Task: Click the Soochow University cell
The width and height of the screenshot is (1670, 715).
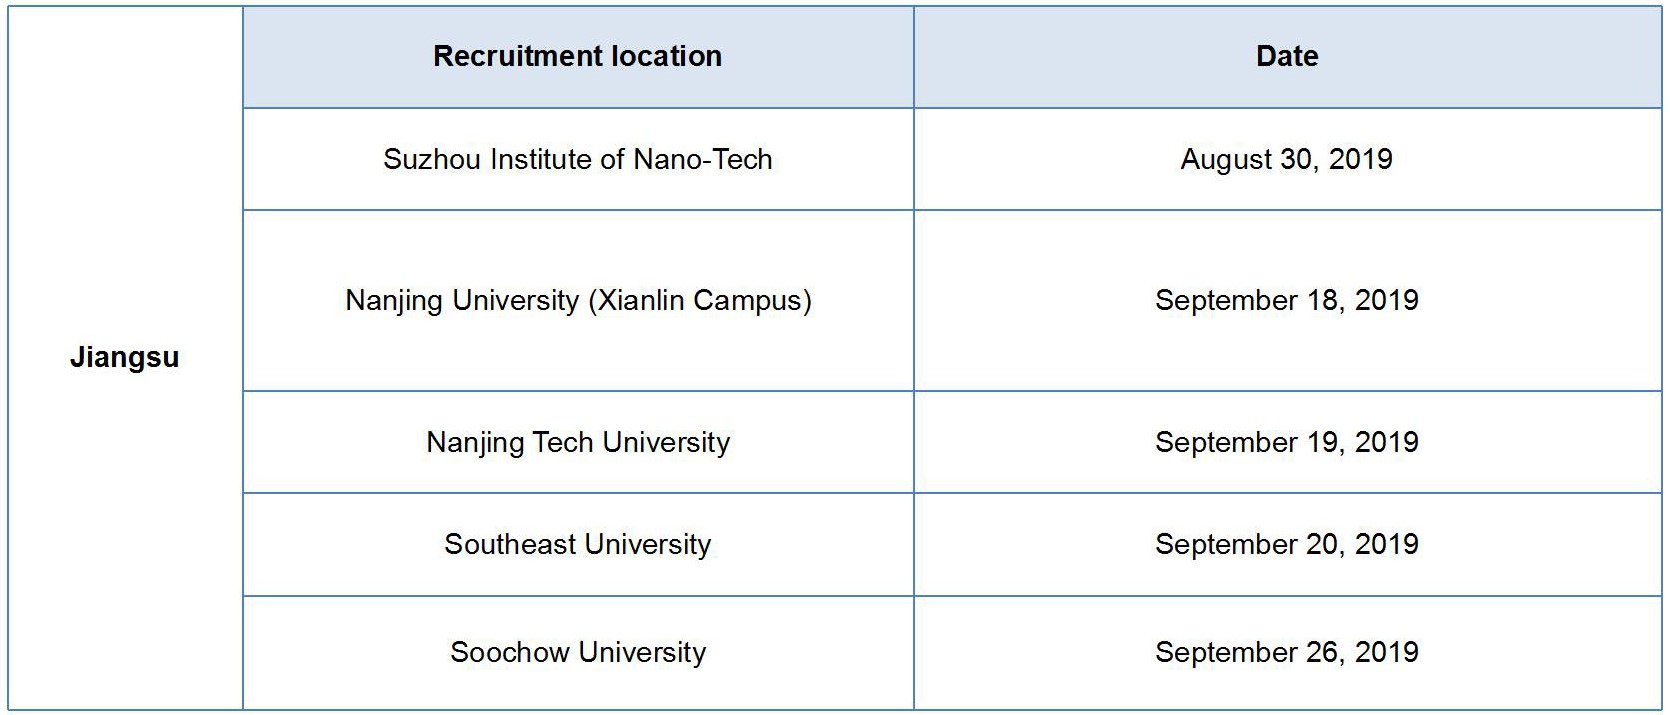Action: 577,653
